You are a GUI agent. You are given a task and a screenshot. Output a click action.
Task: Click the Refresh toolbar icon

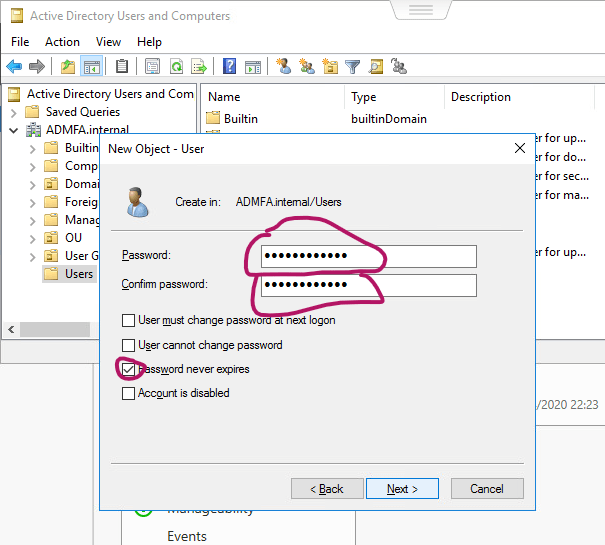(176, 67)
